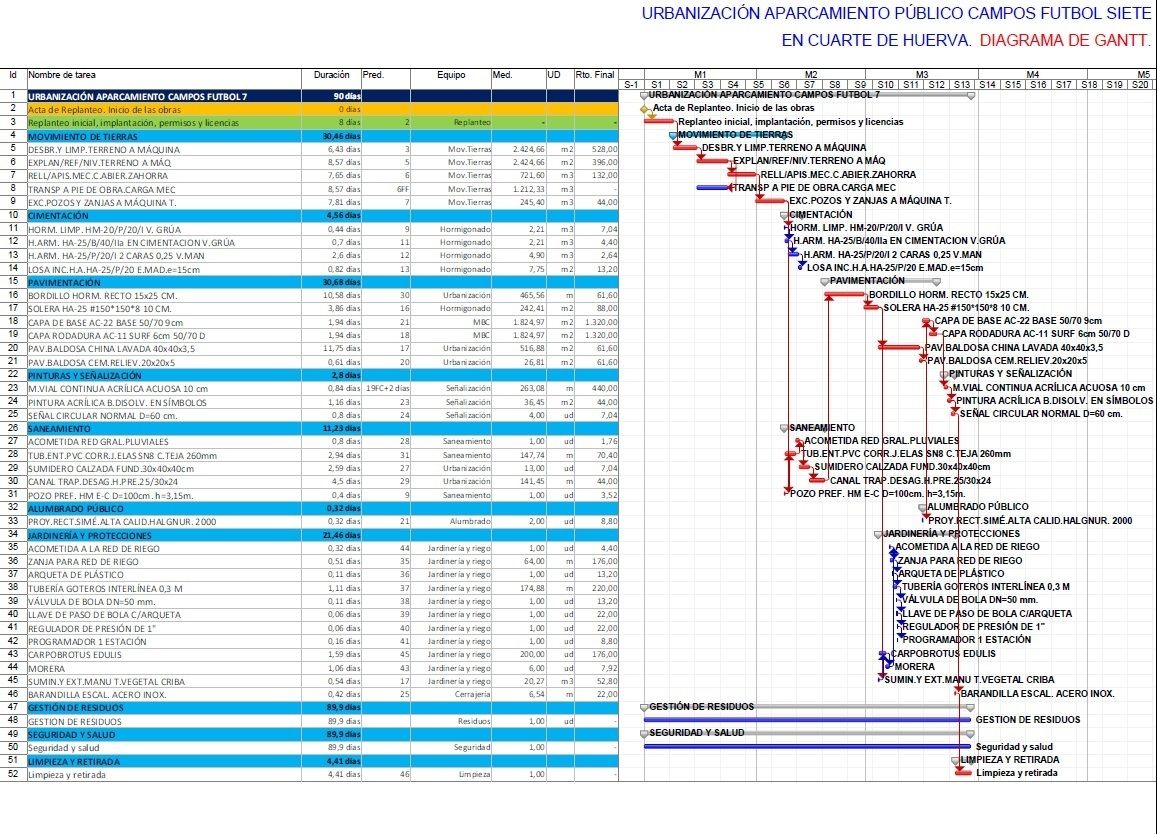This screenshot has width=1157, height=834.
Task: Select month M4 in the timeline header
Action: click(1032, 75)
